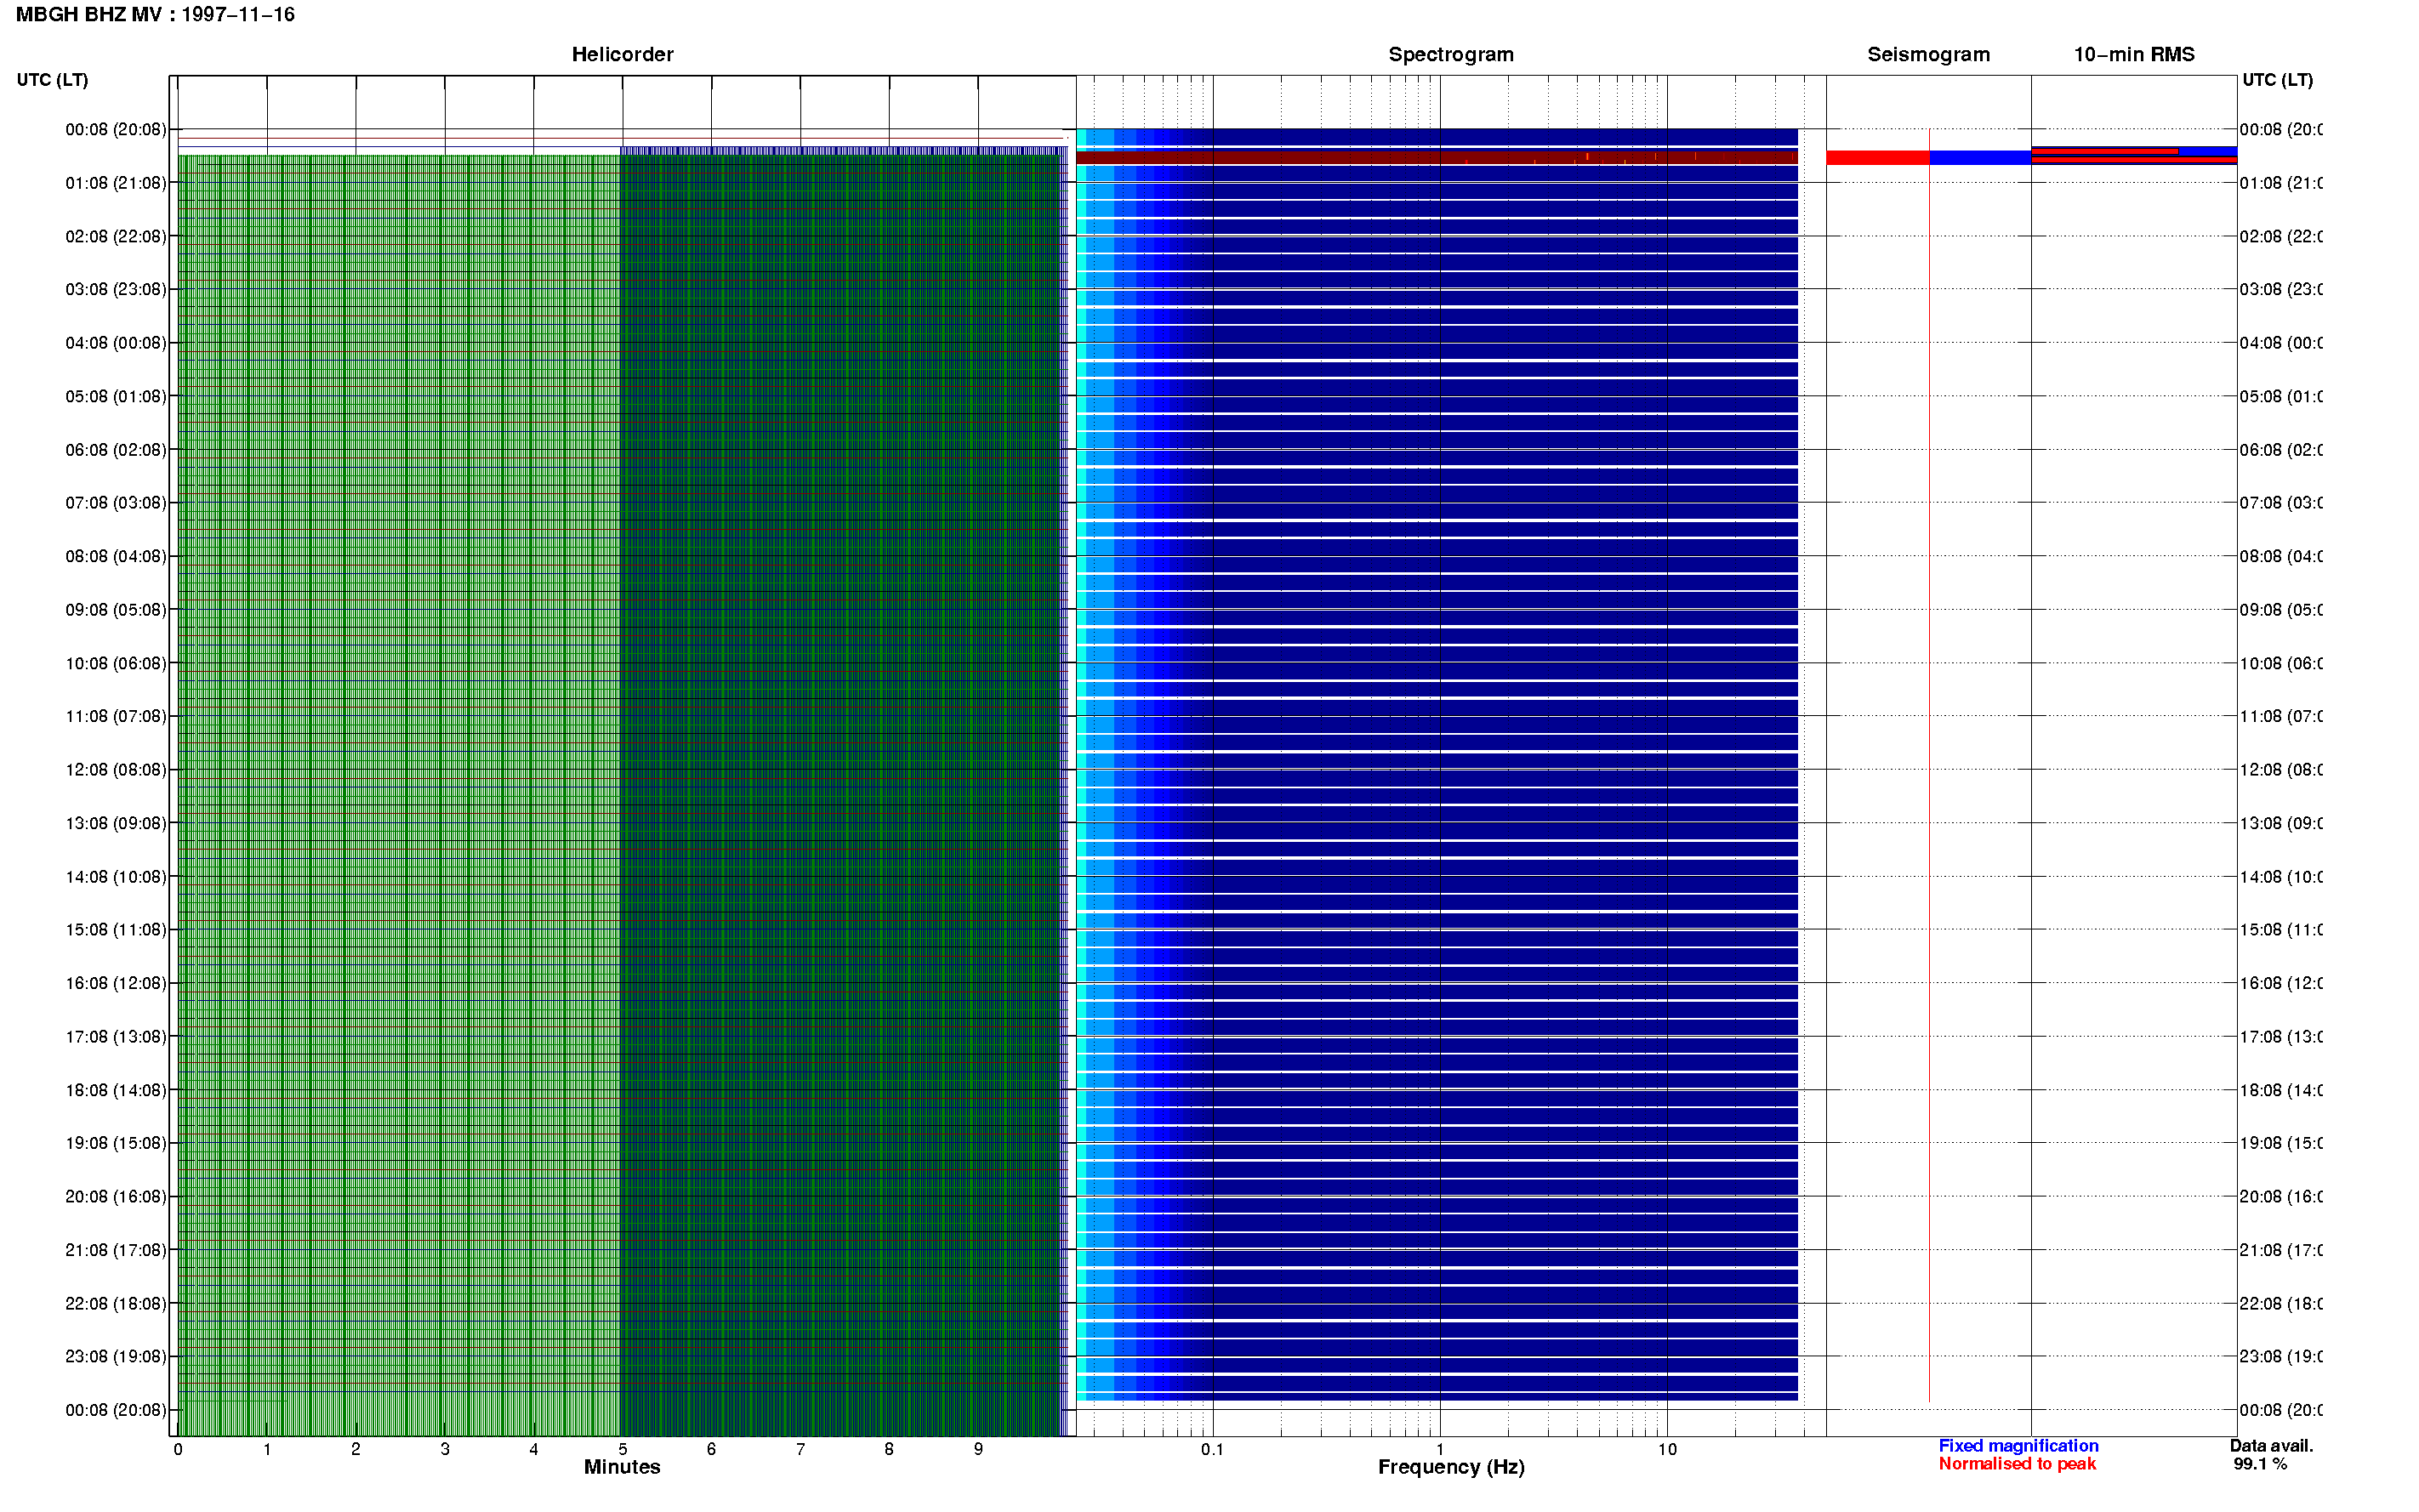Click the 5 tick on the Minutes axis
Viewport: 2419px width, 1512px height.
623,1449
